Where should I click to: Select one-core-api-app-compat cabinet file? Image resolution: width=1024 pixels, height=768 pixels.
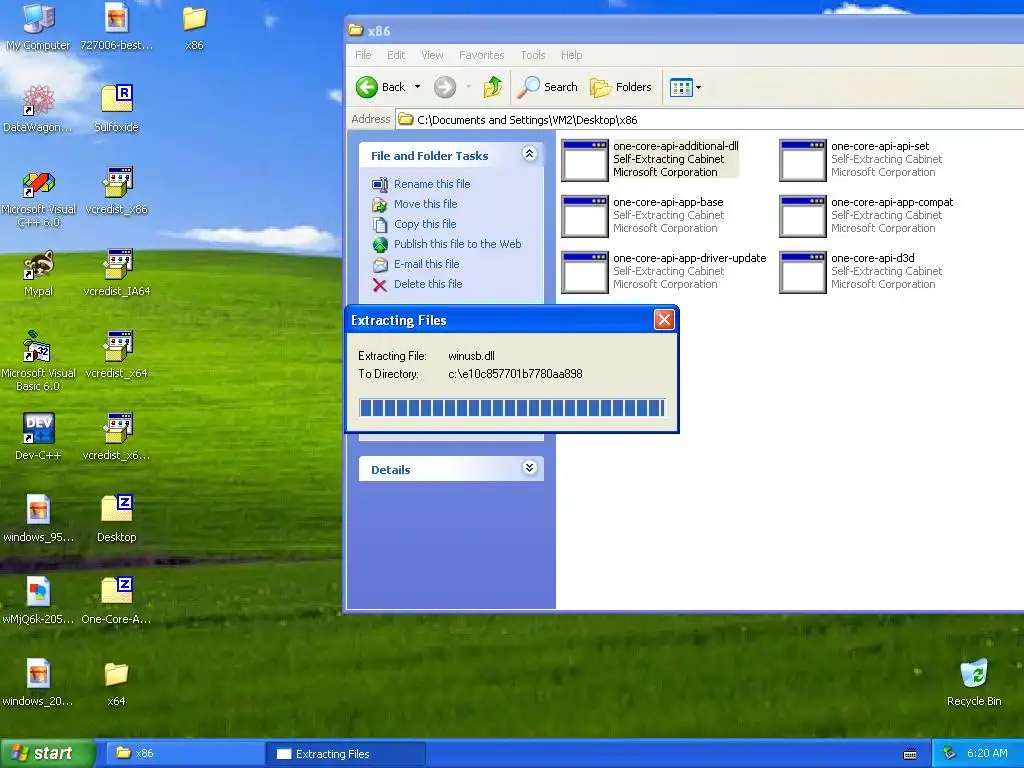(866, 216)
